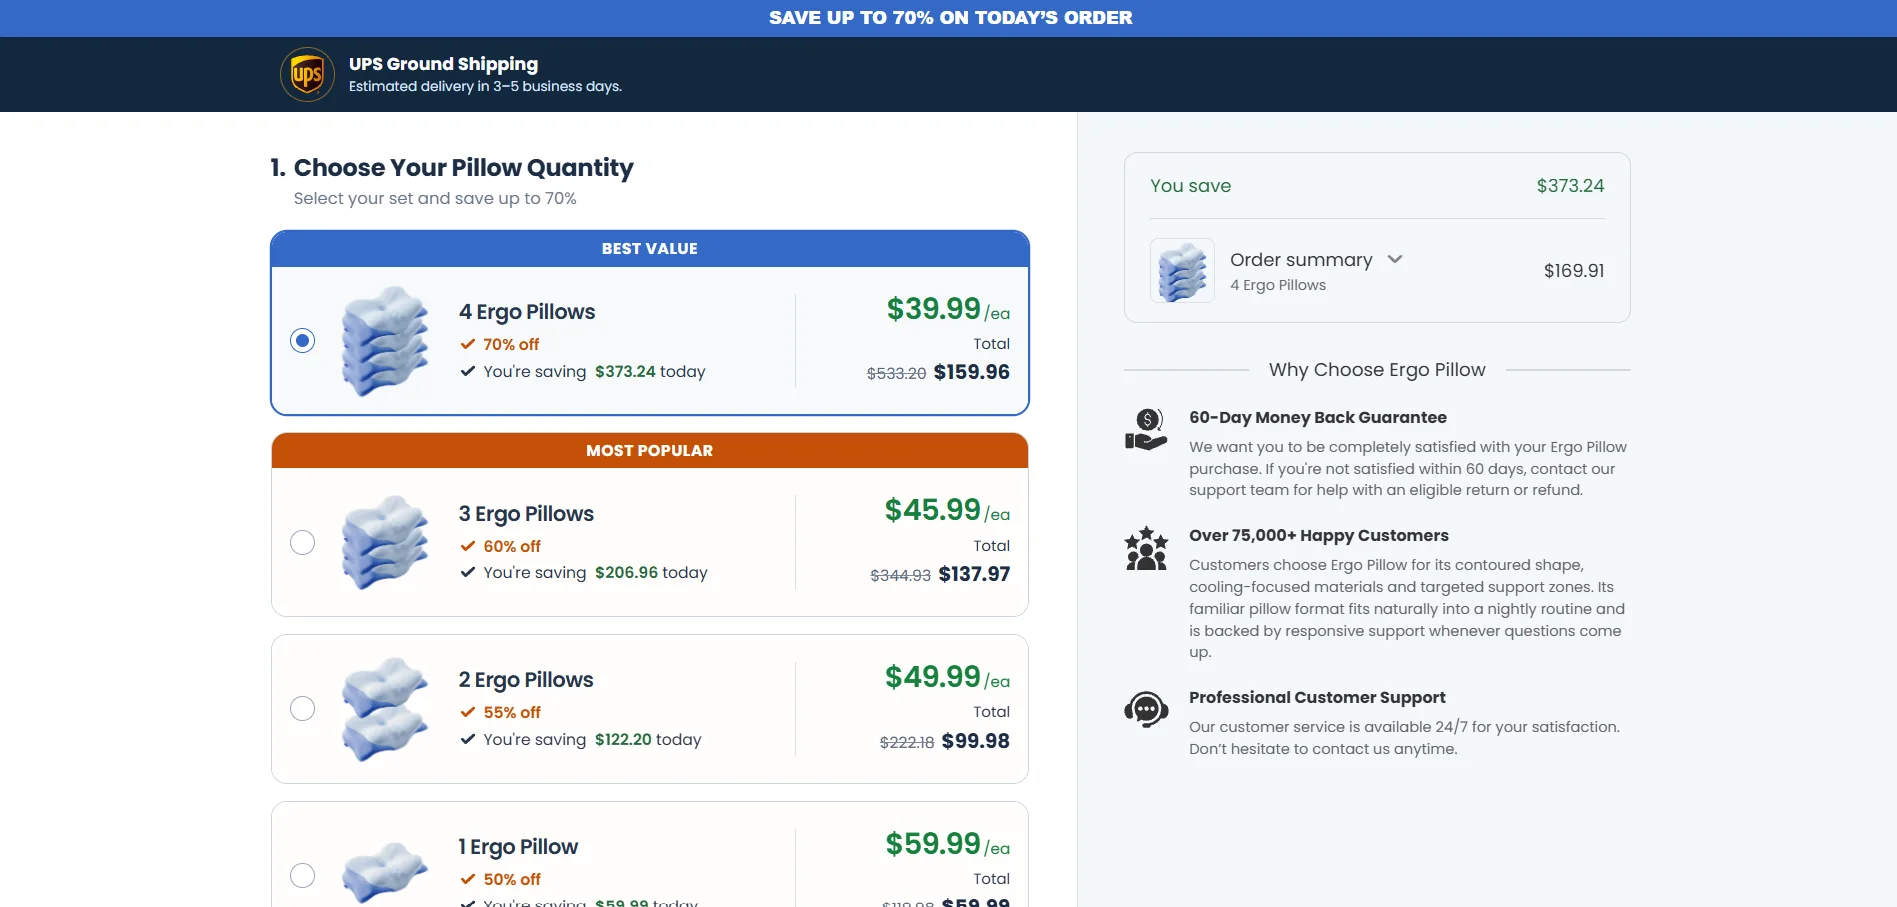1897x907 pixels.
Task: Click the '50% off' label
Action: (512, 879)
